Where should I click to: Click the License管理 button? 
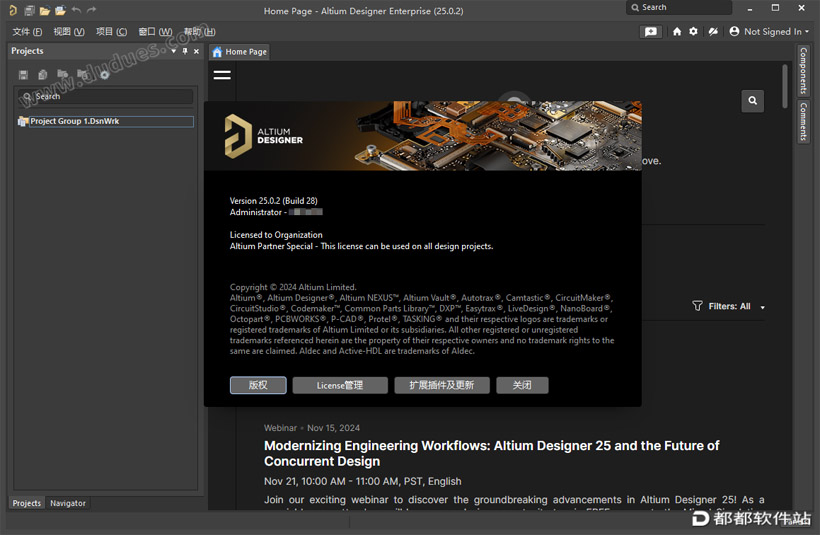tap(340, 385)
